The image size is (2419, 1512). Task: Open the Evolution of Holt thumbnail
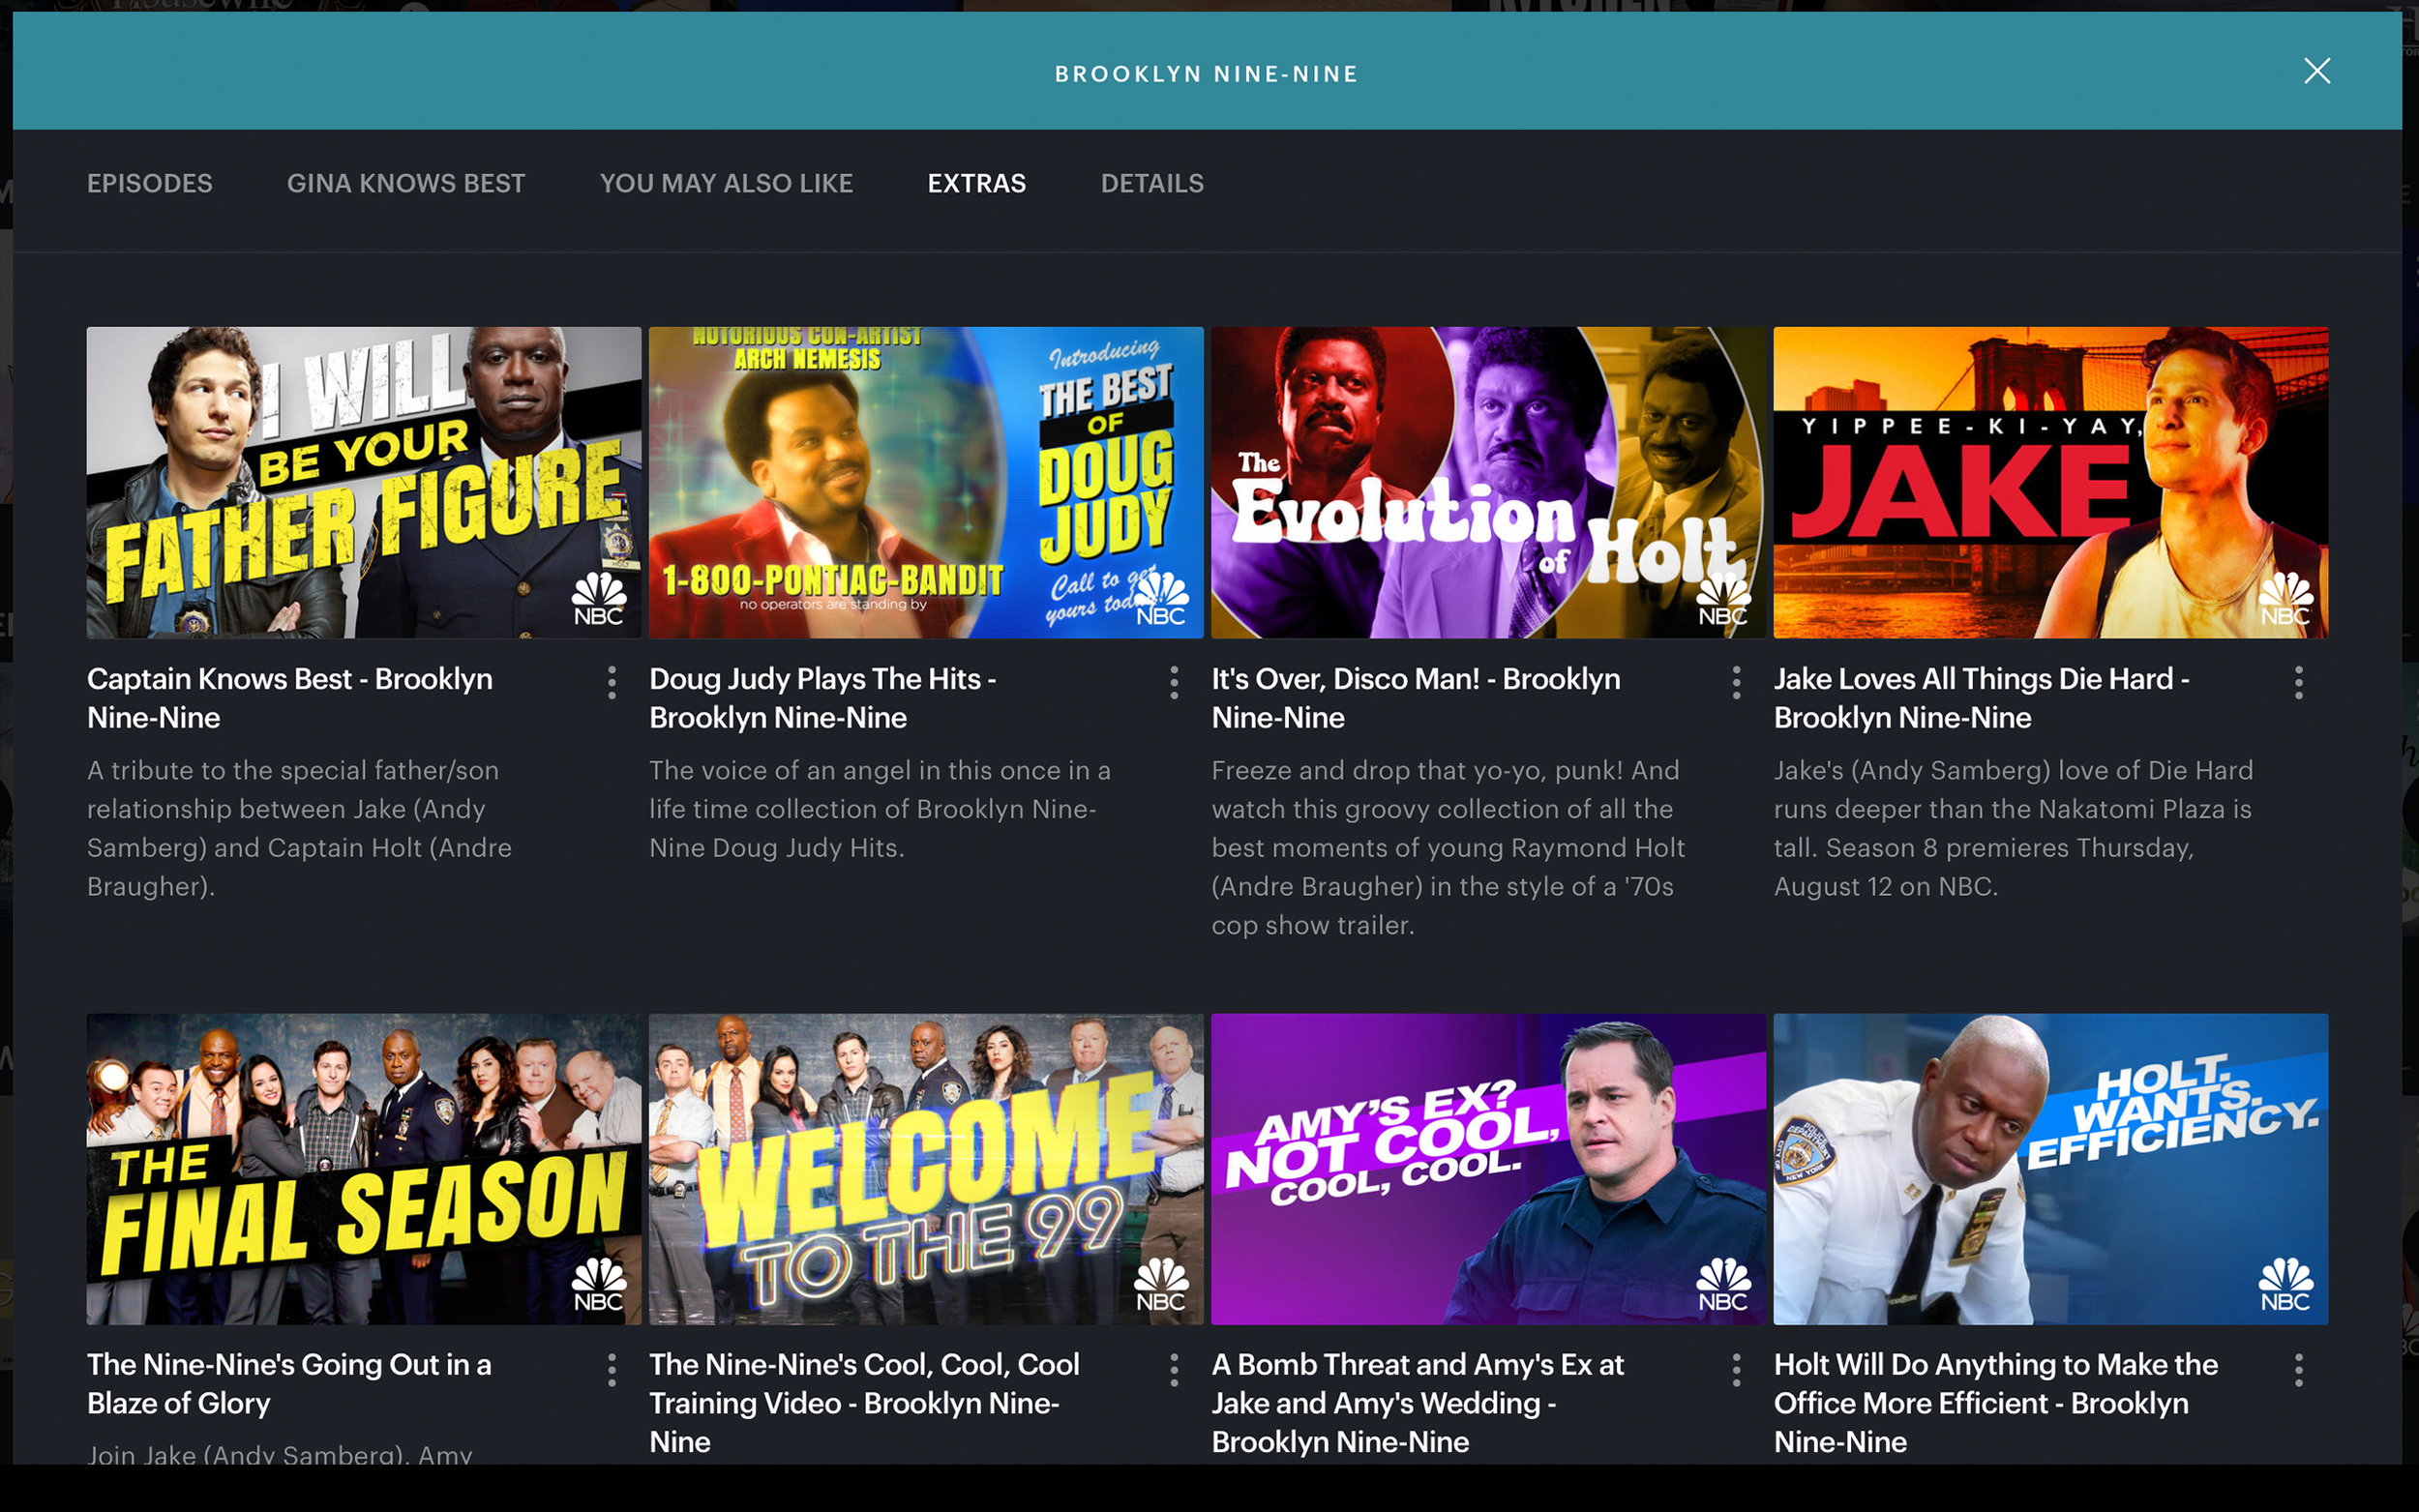(1488, 482)
